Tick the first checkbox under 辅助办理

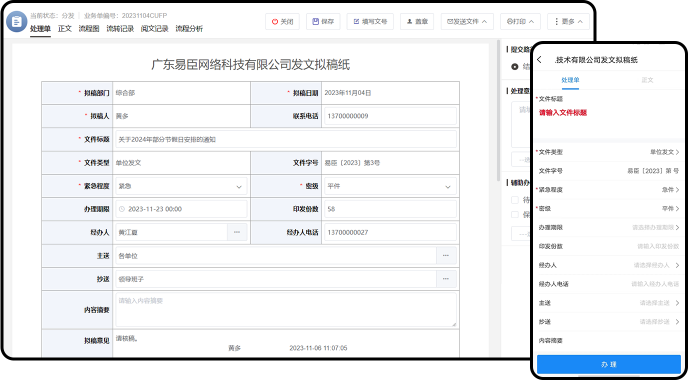[x=515, y=200]
